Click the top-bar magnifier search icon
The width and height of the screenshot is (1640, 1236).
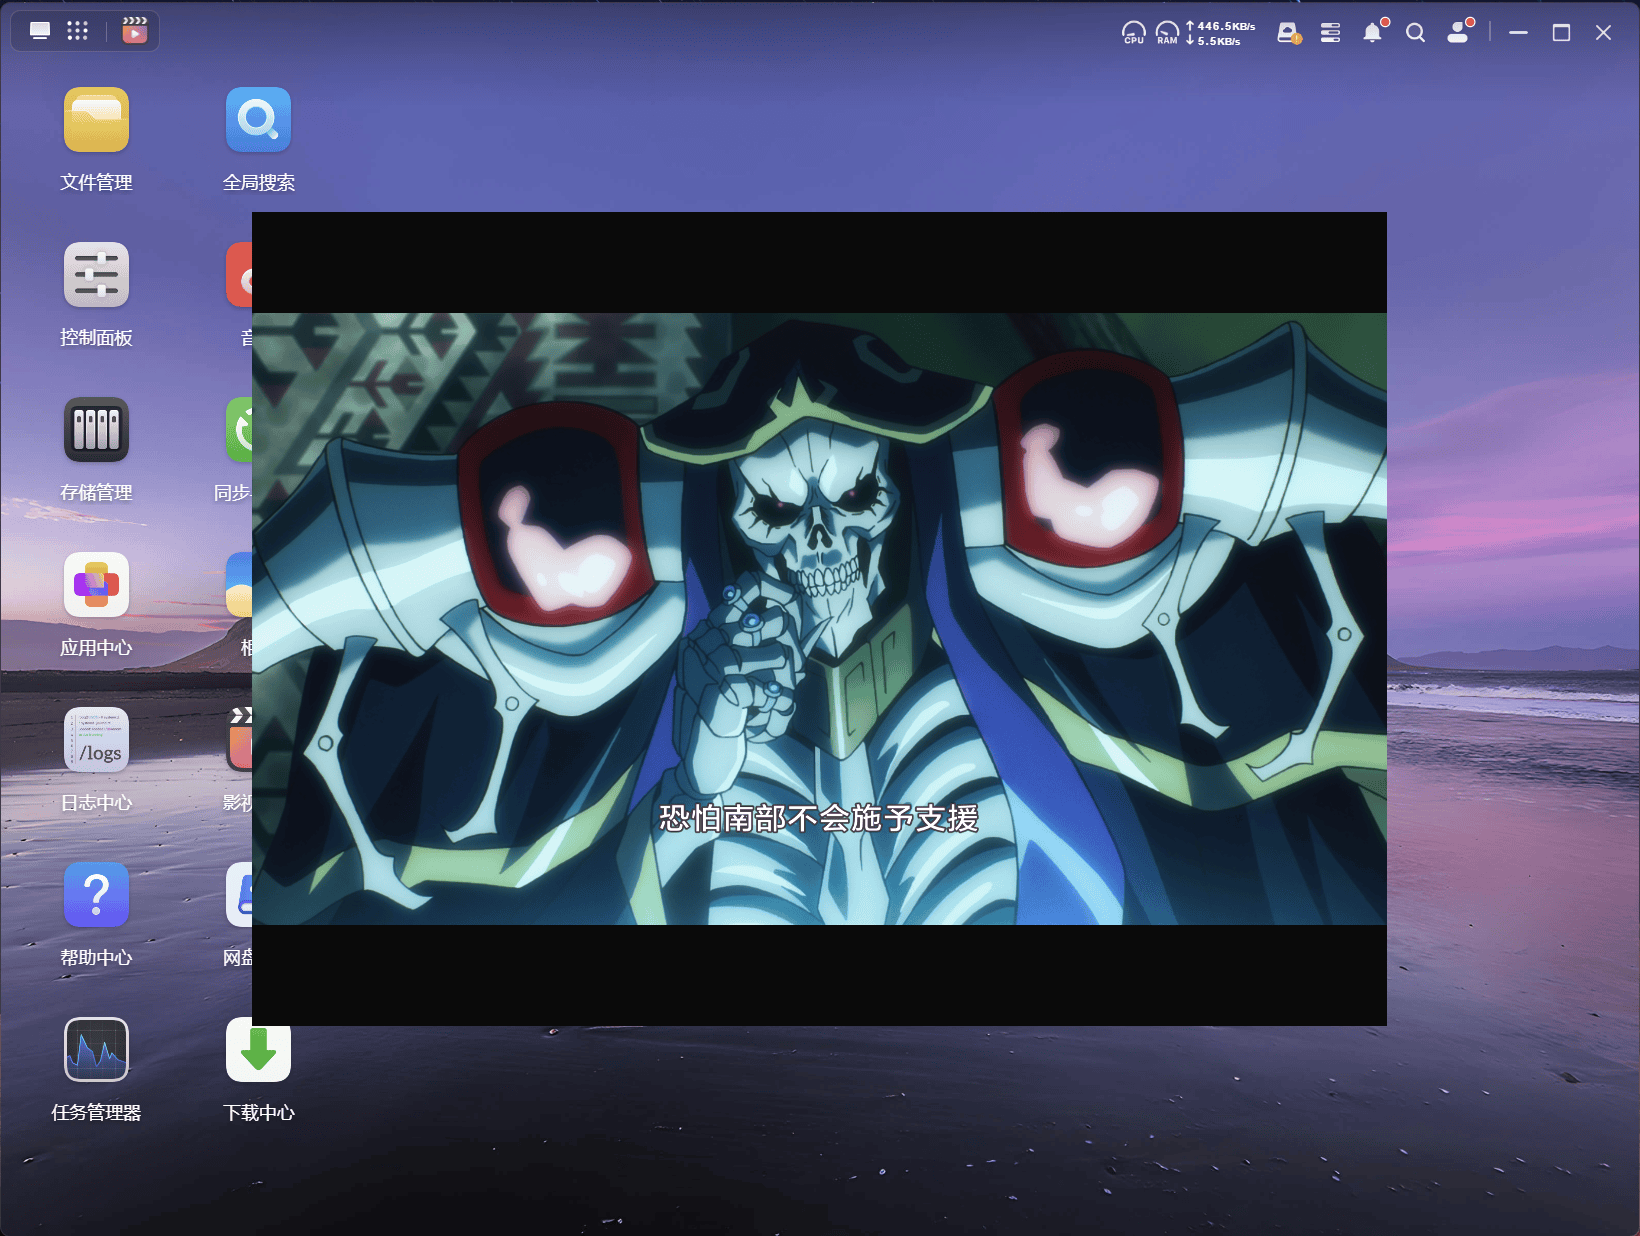click(1415, 33)
